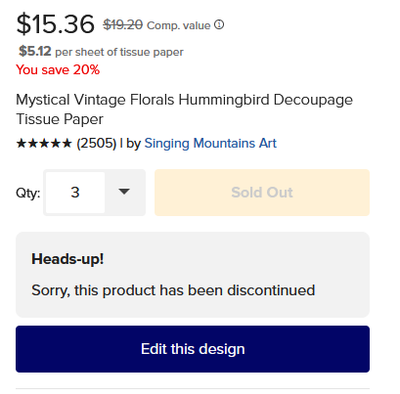Click the Comp. value info icon
The image size is (400, 394).
pyautogui.click(x=219, y=25)
